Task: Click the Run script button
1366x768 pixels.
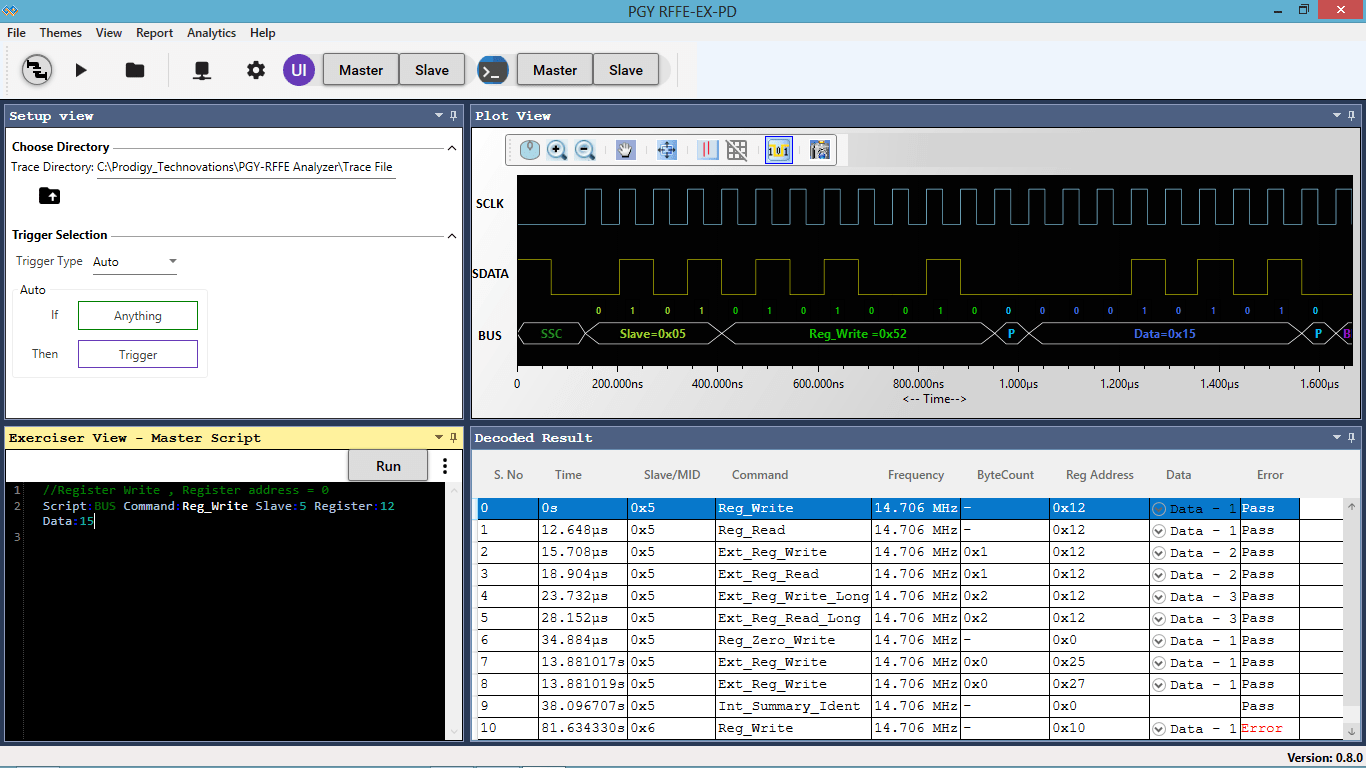Action: click(x=388, y=466)
